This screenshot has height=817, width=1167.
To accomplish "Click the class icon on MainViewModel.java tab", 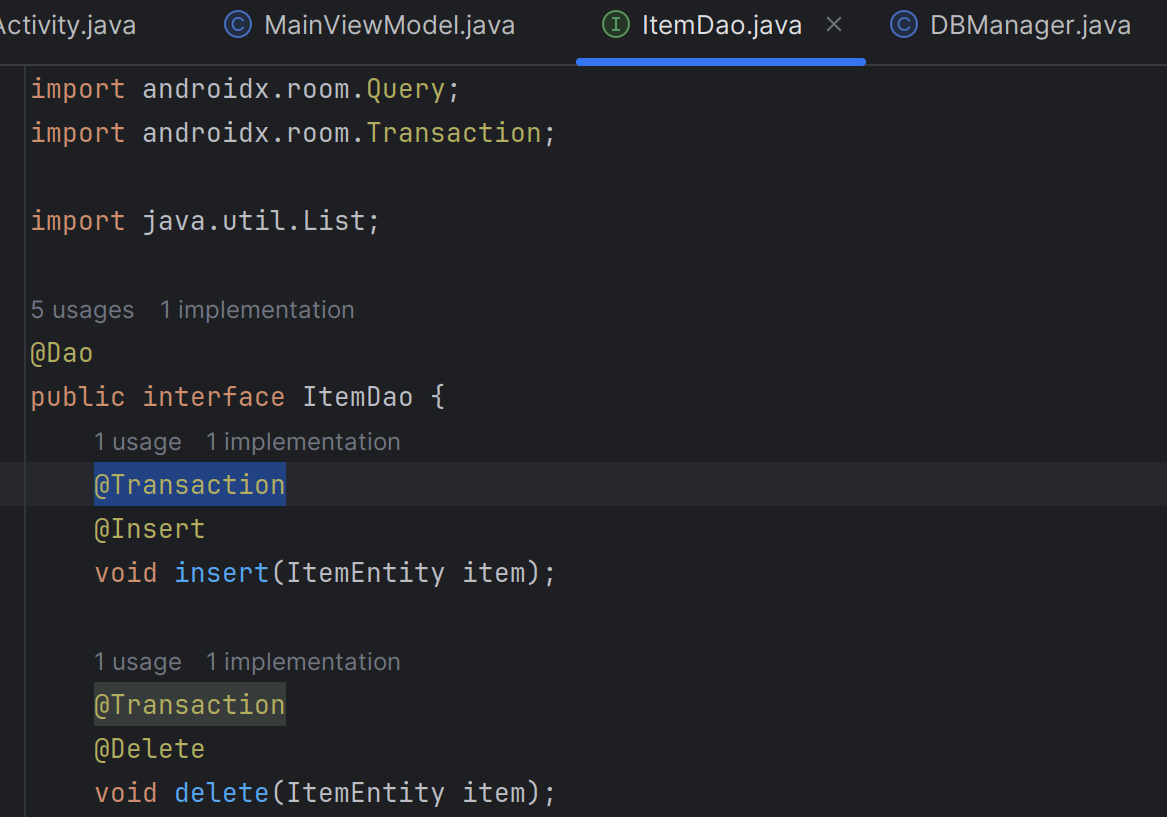I will (238, 25).
